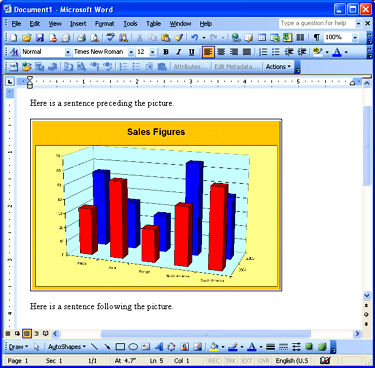Open the AutoShapes button menu

click(67, 347)
